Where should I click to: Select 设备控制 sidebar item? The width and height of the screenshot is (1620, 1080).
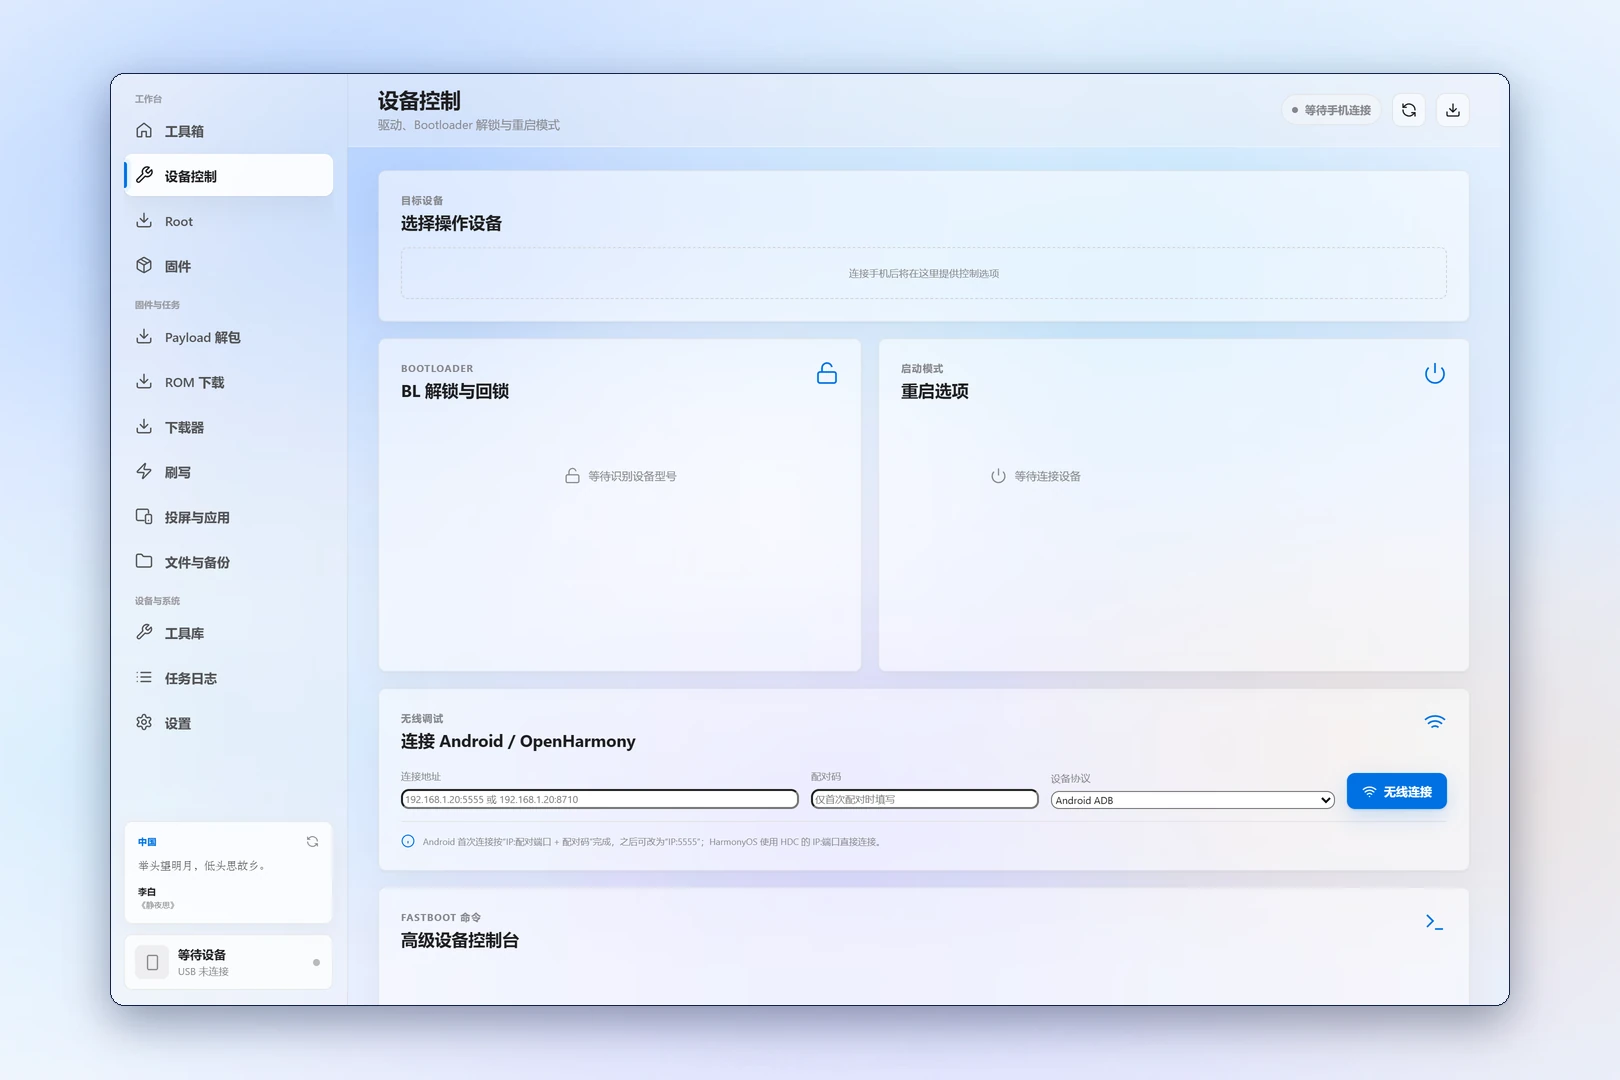[228, 176]
